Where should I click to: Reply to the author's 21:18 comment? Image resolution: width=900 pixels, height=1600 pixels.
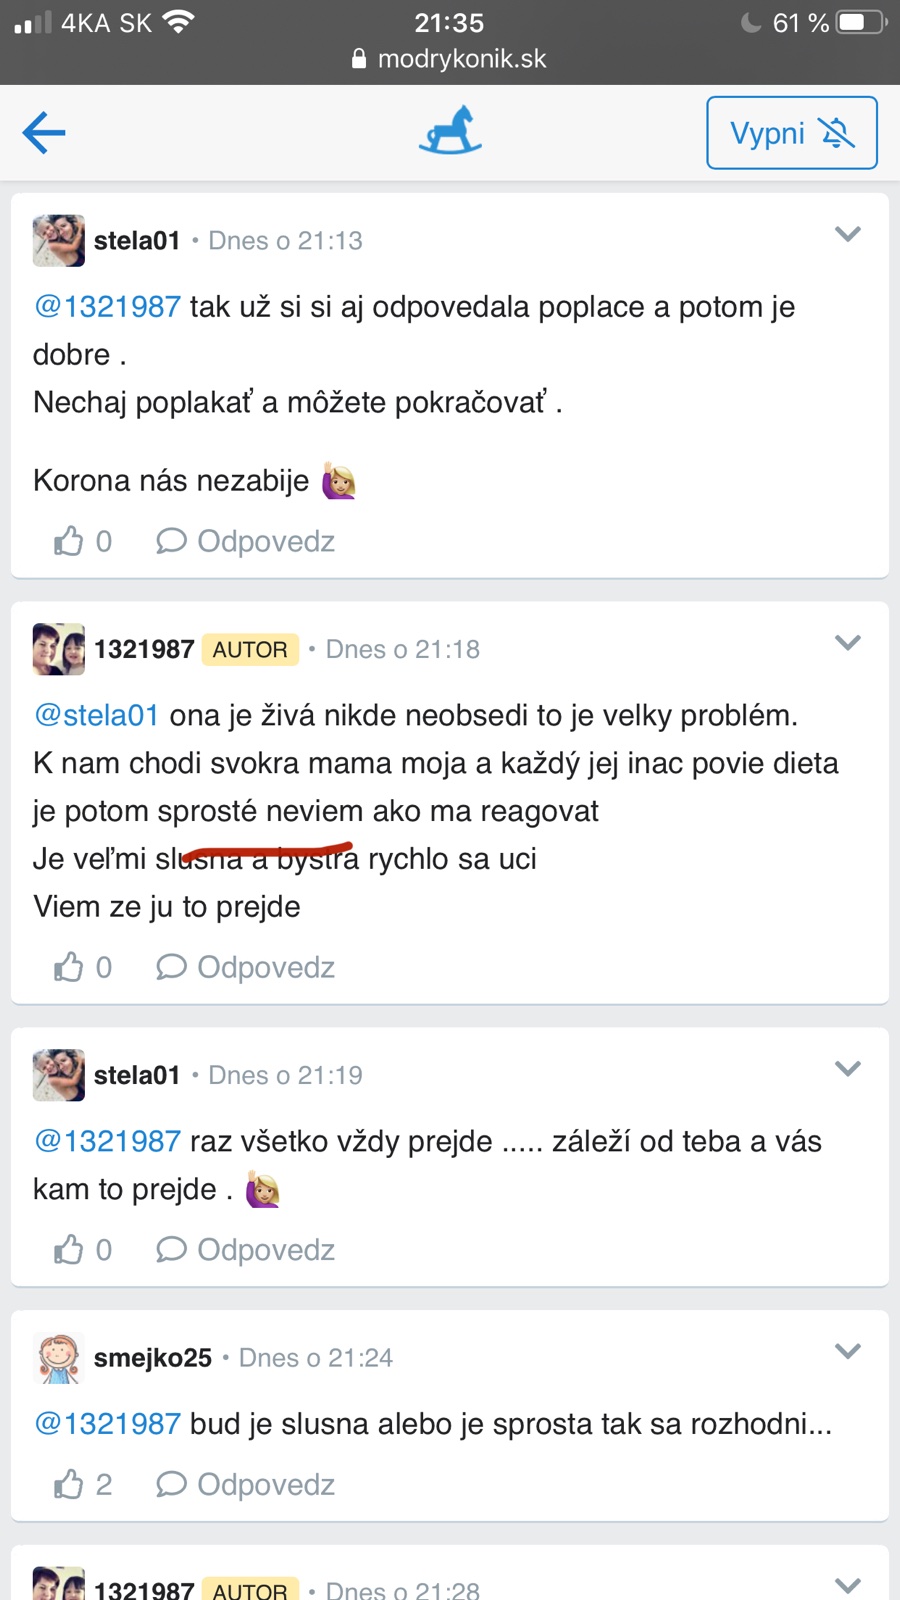tap(246, 967)
